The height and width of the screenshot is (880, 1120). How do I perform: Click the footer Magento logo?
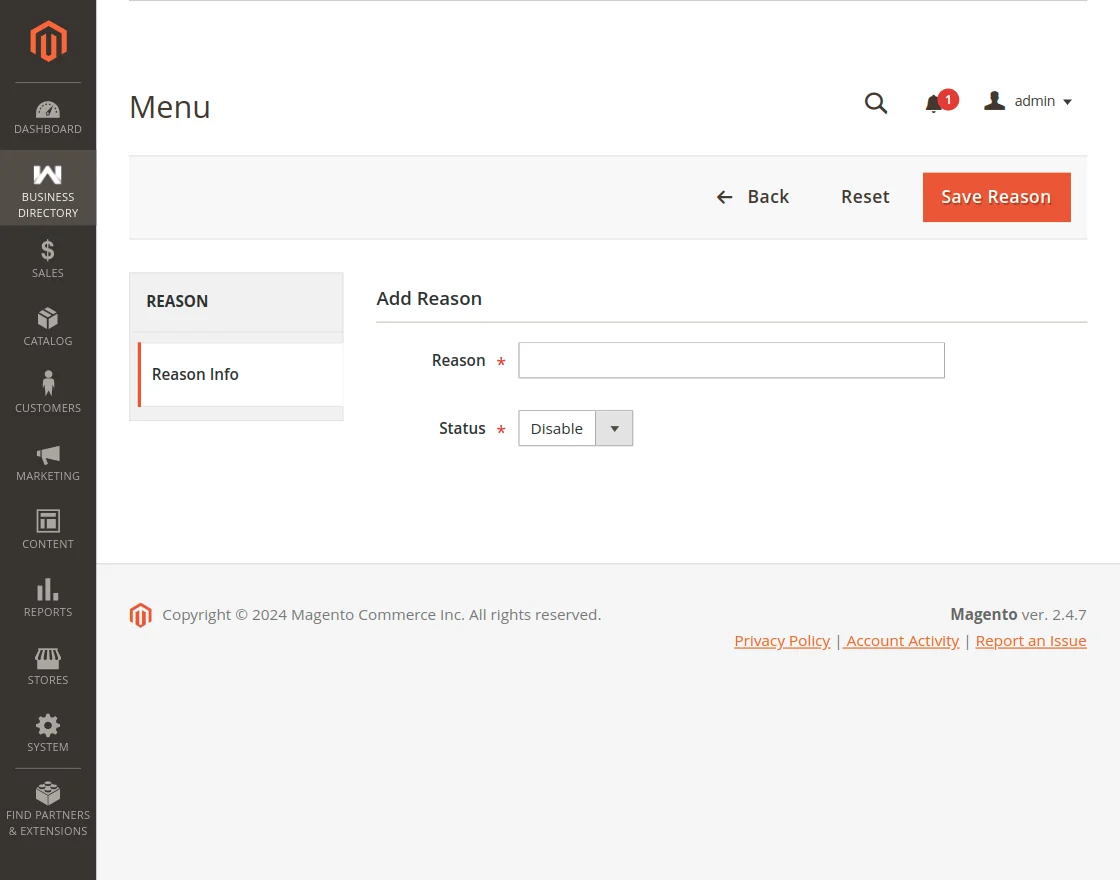pyautogui.click(x=141, y=615)
